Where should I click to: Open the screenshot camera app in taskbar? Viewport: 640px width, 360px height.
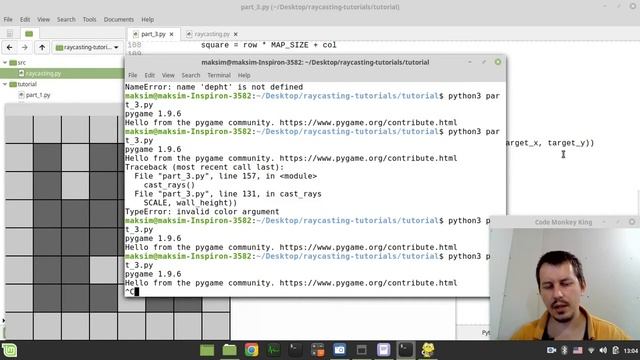pyautogui.click(x=340, y=350)
